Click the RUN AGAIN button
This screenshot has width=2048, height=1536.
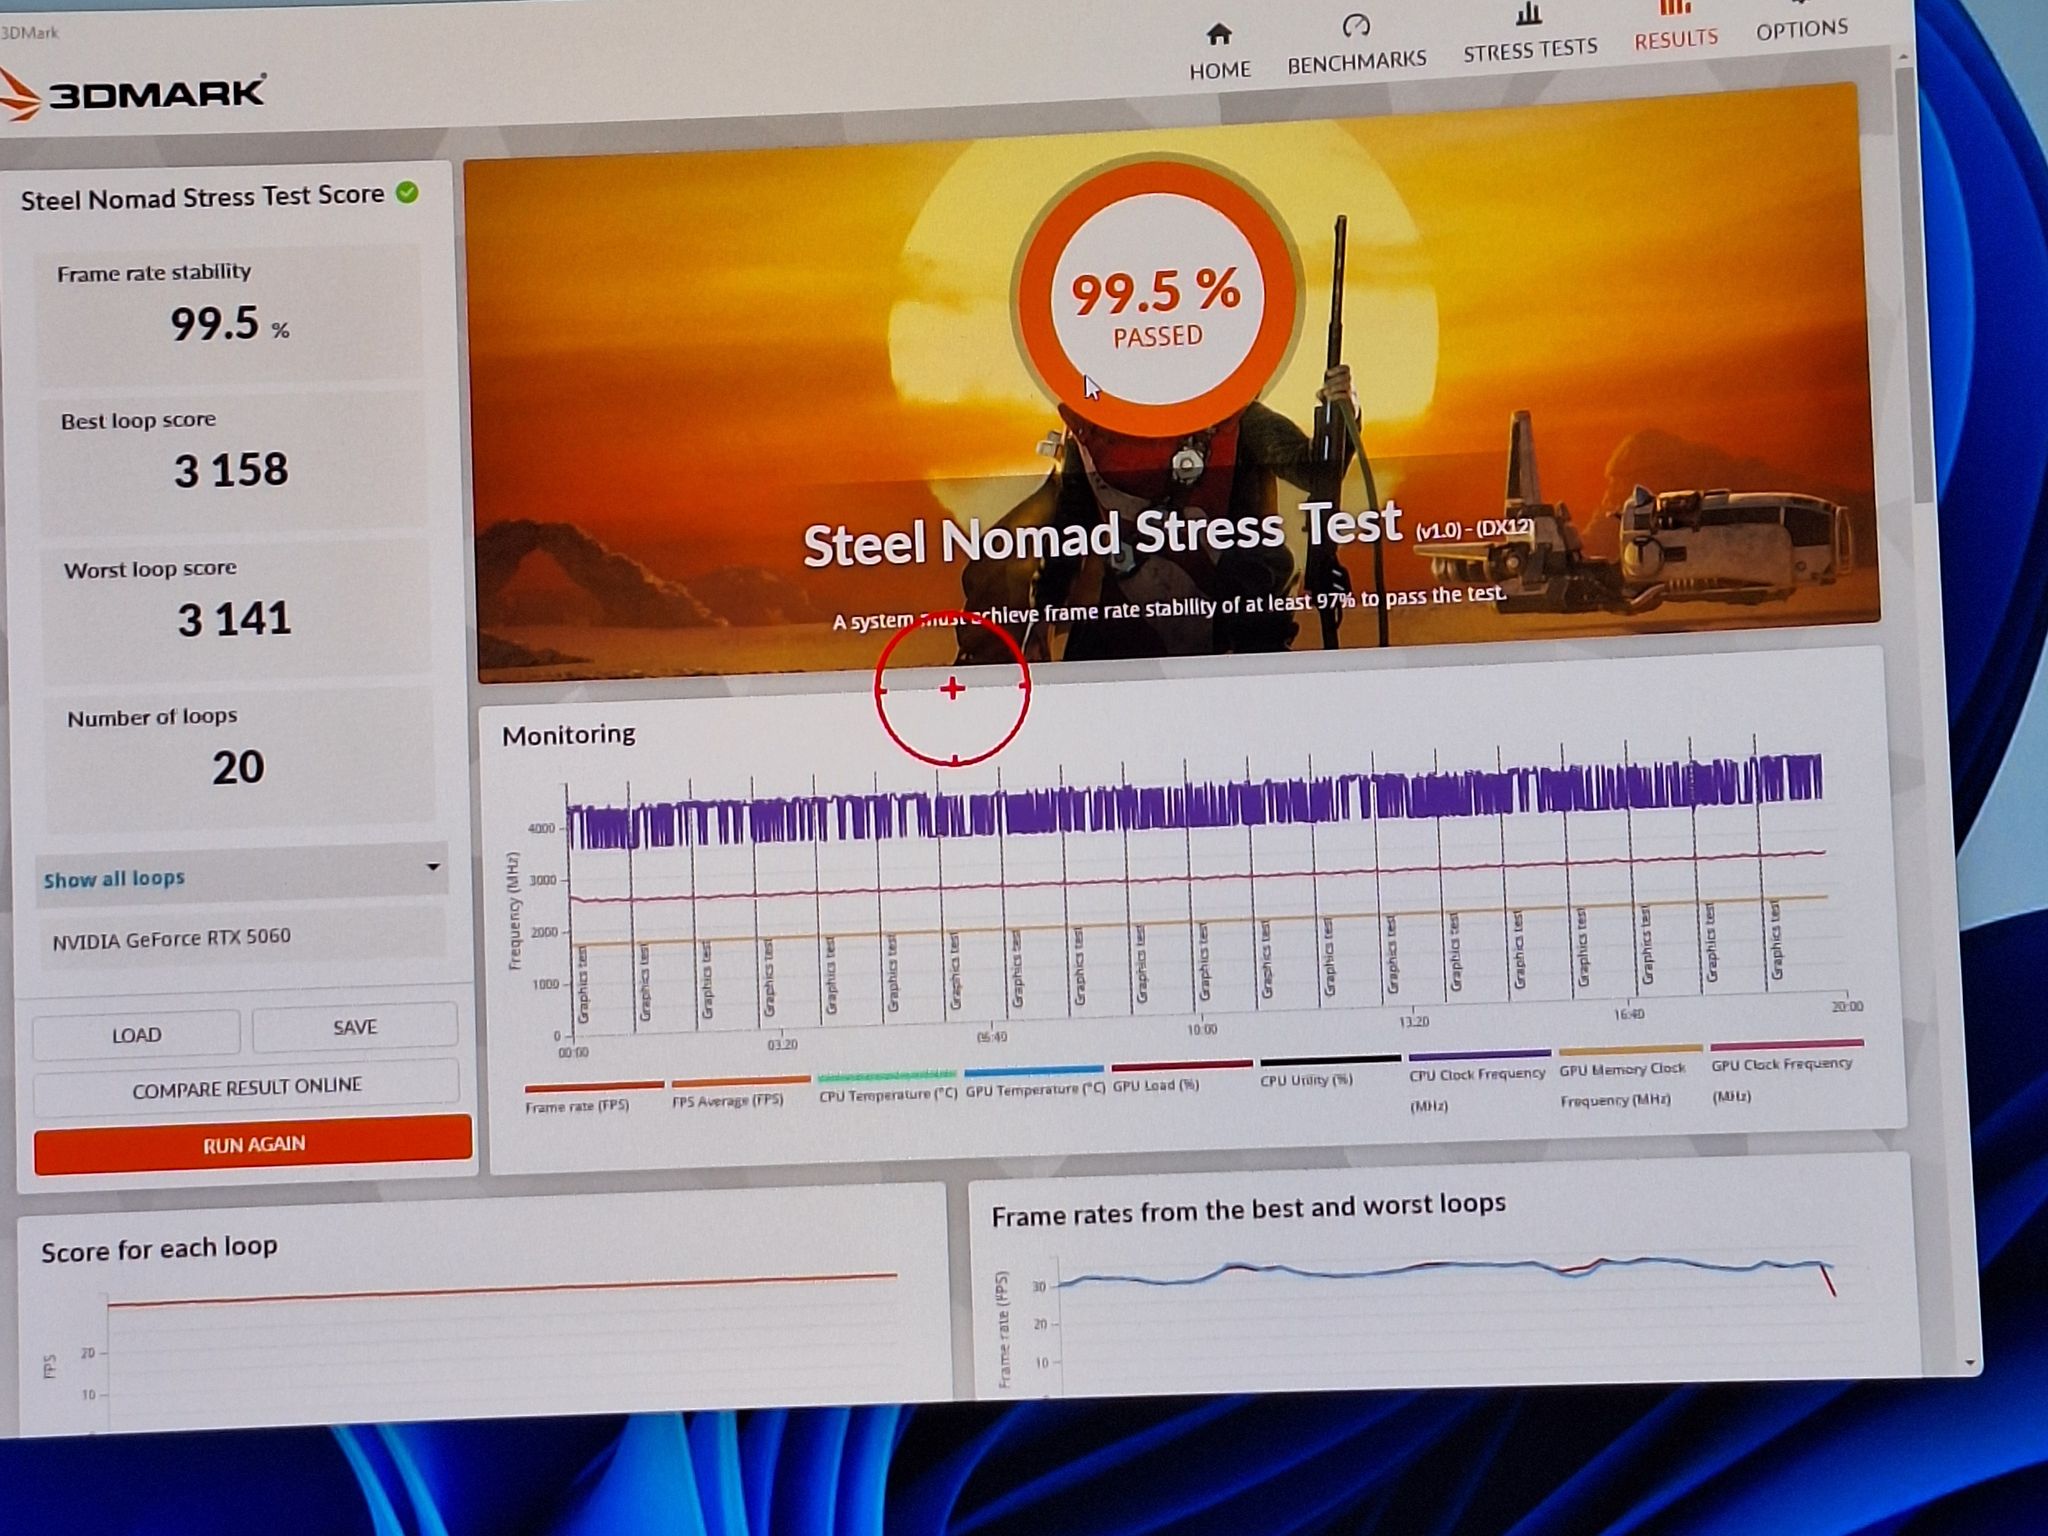(253, 1144)
